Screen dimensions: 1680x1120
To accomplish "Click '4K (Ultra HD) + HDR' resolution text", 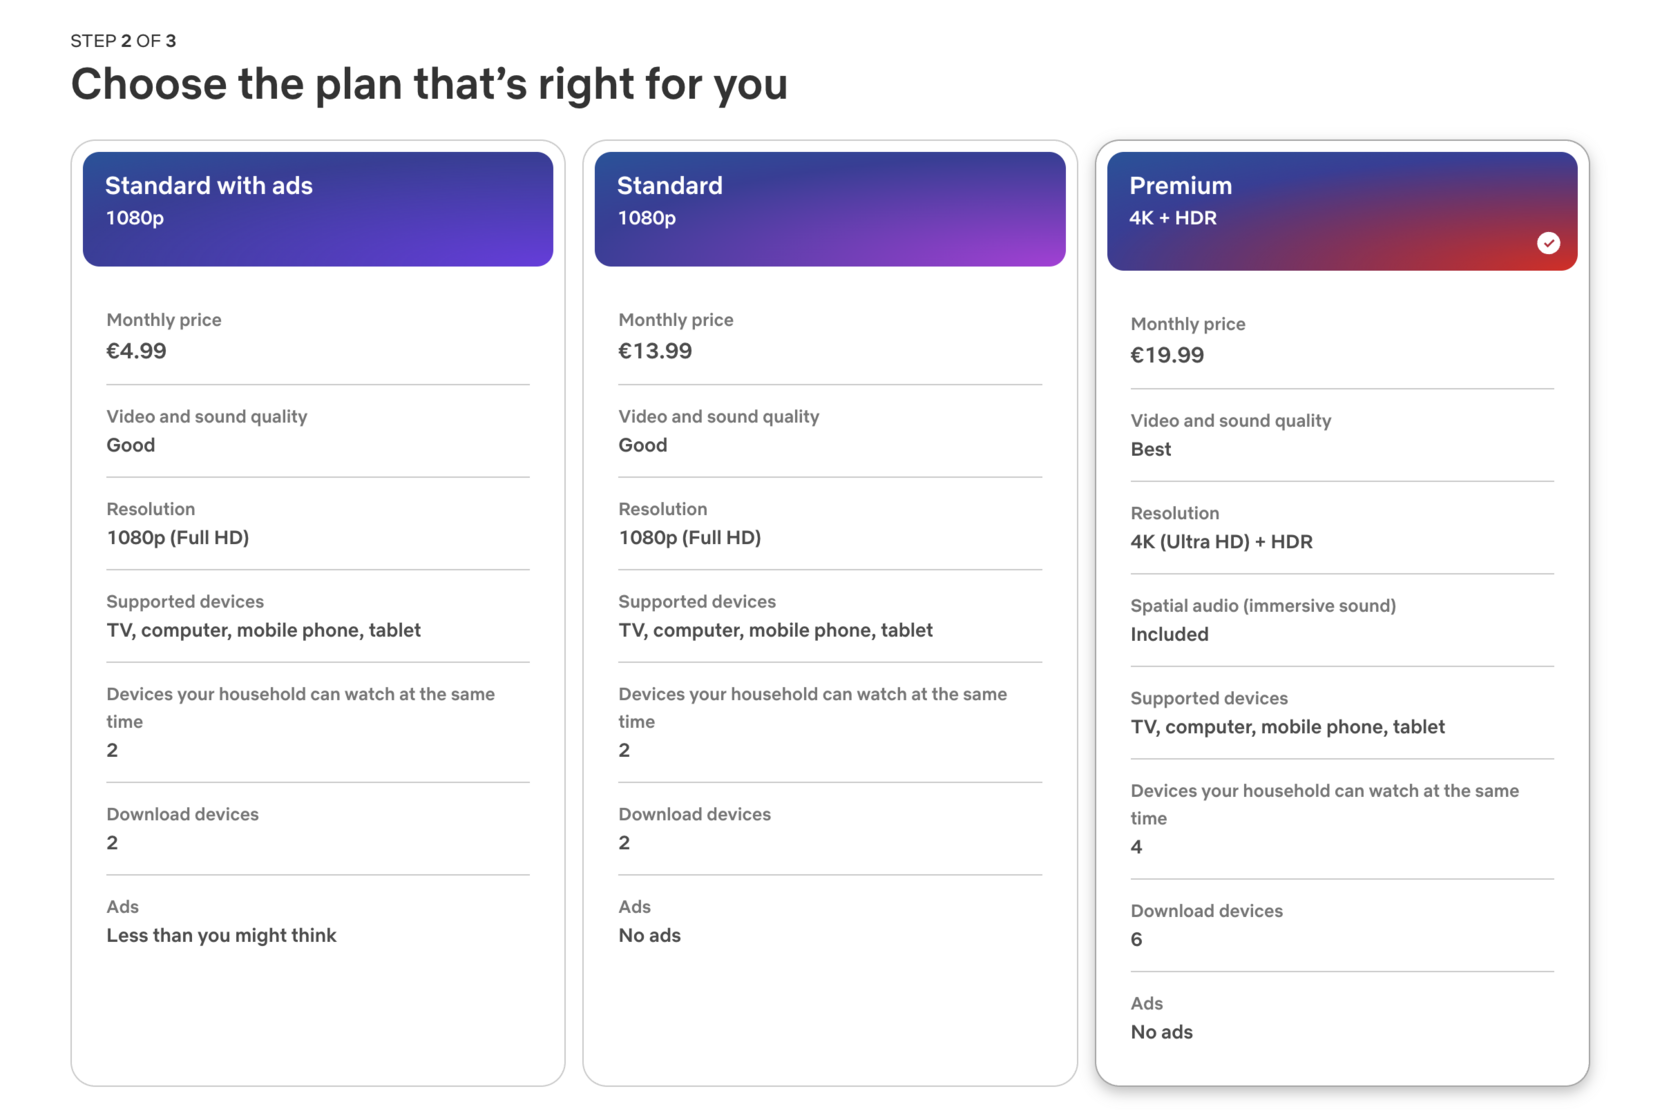I will pyautogui.click(x=1221, y=542).
